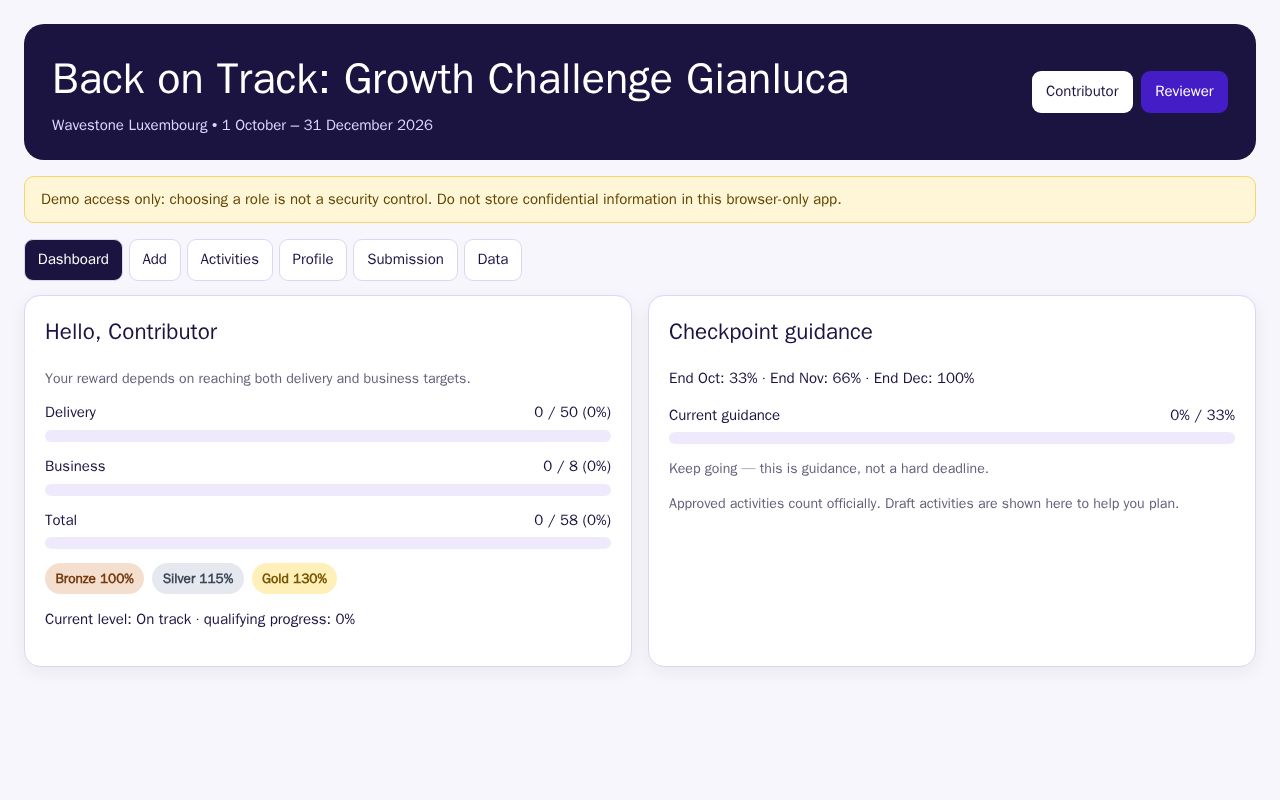Click the Silver 115% badge
This screenshot has width=1280, height=800.
coord(198,579)
